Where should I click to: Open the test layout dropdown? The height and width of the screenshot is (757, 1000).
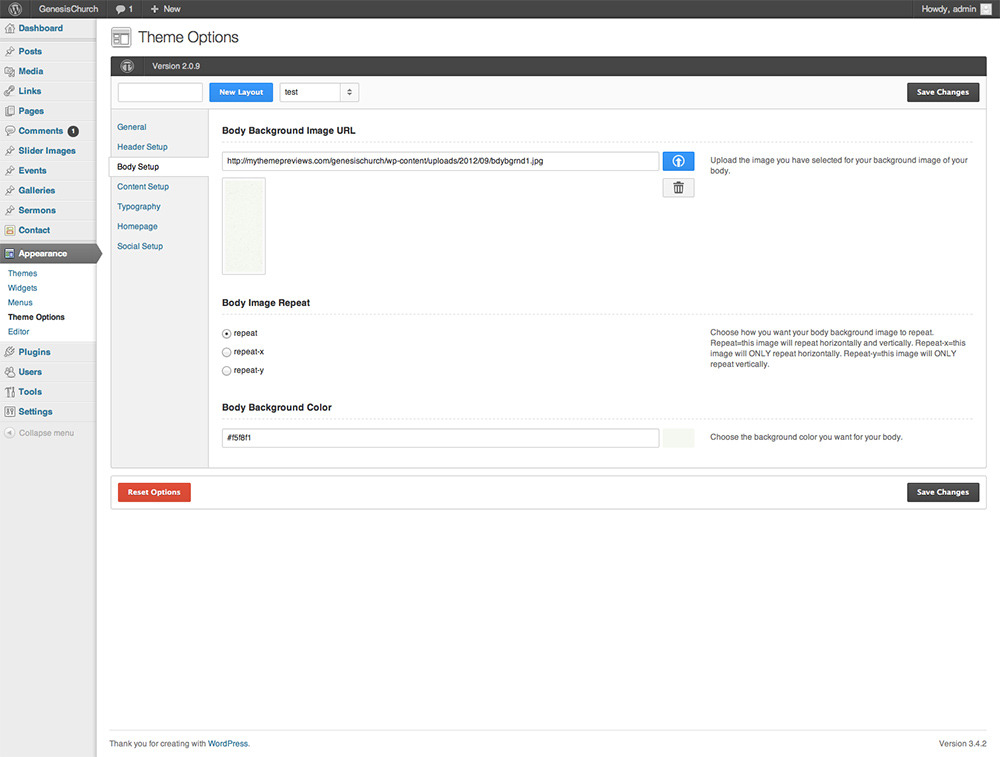[x=319, y=92]
